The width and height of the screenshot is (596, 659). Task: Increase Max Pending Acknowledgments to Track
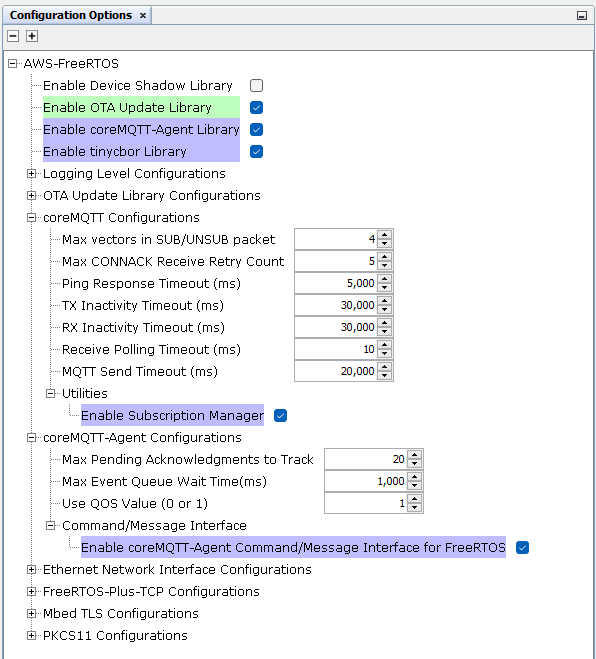pos(414,455)
